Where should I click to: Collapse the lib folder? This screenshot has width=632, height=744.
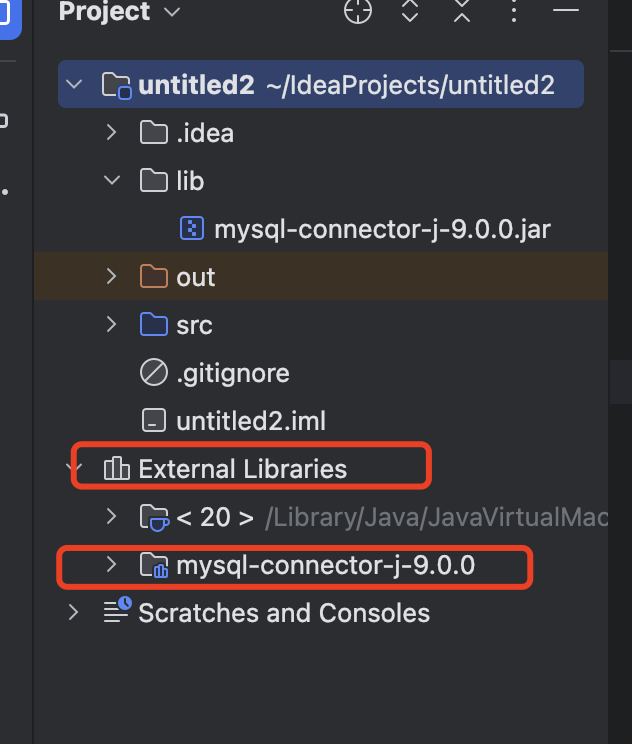click(112, 181)
